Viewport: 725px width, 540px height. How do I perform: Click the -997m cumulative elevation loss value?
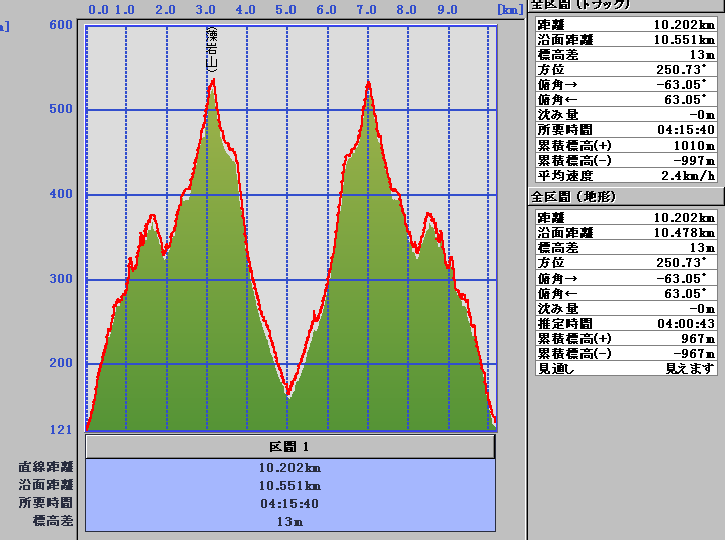(x=692, y=160)
